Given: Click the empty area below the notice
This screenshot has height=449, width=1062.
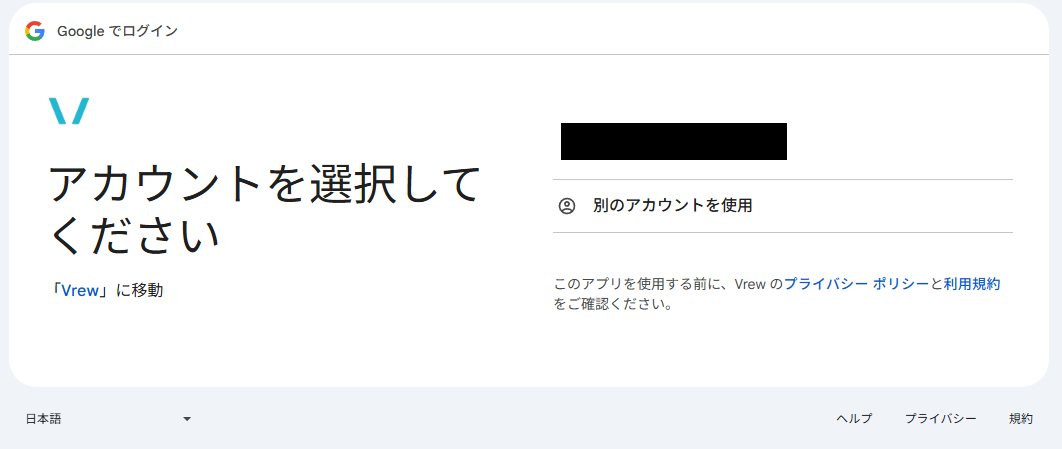Looking at the screenshot, I should pos(782,349).
